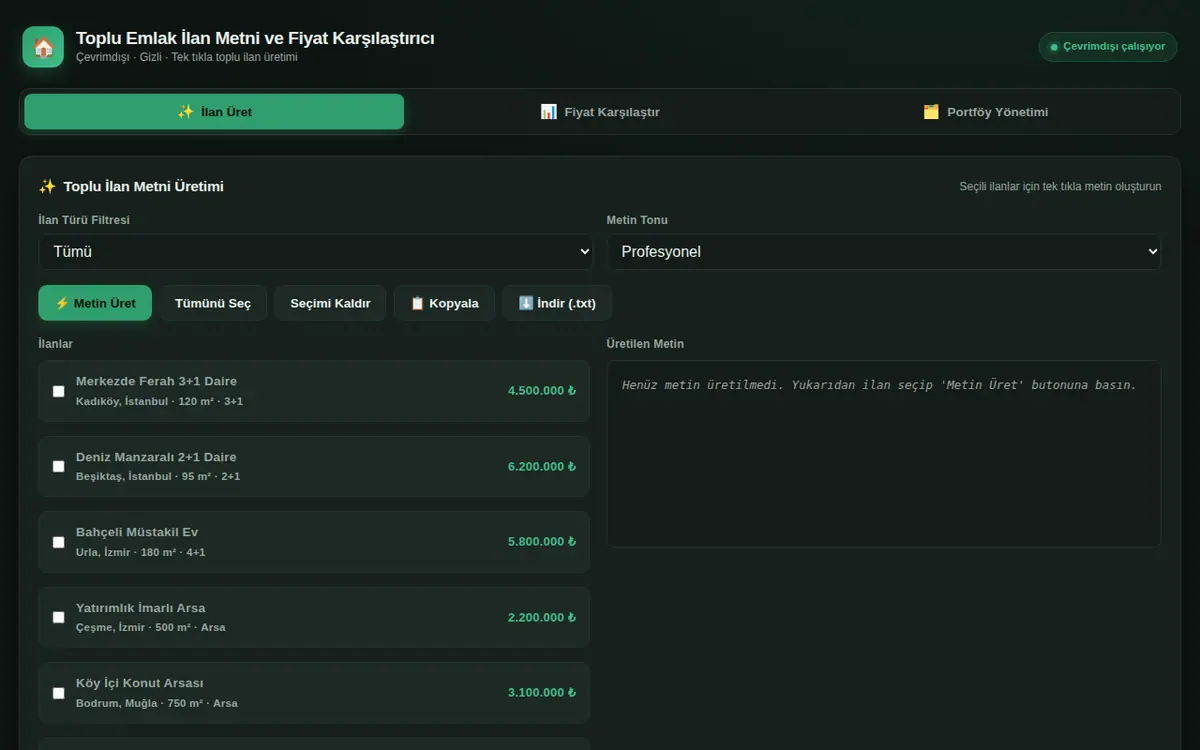Toggle the Köy İçi Konut Arsası checkbox
Viewport: 1200px width, 750px height.
pyautogui.click(x=59, y=693)
